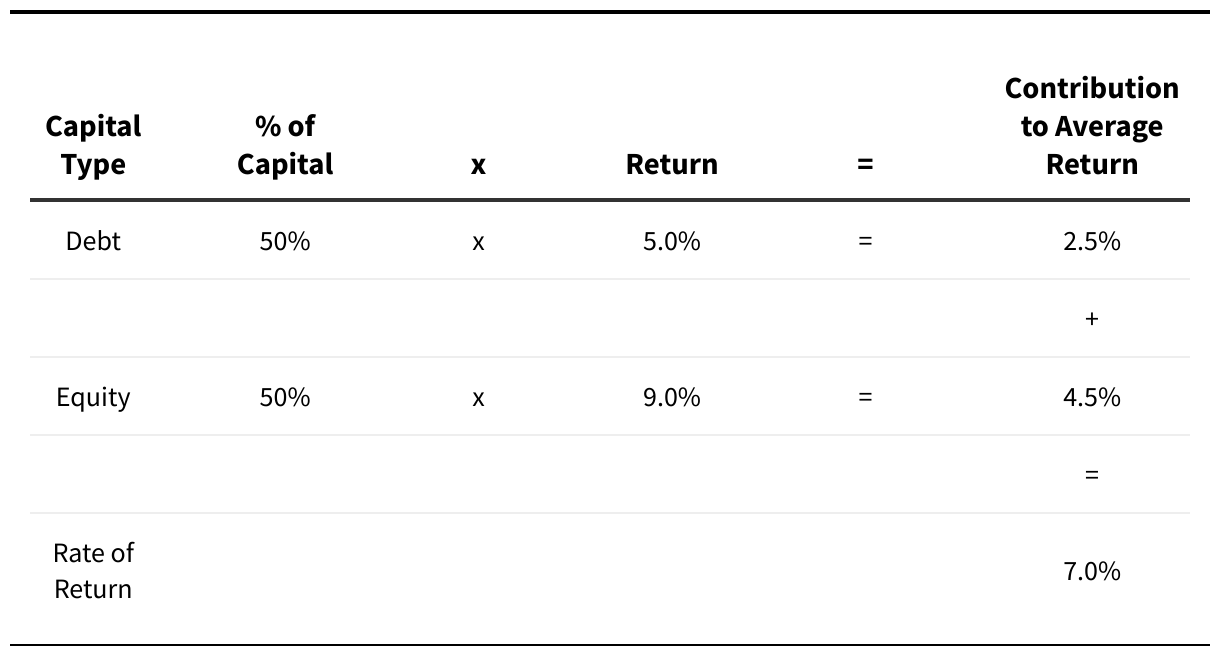The width and height of the screenshot is (1220, 656).
Task: Select the 5.0% debt return cell
Action: (x=672, y=241)
